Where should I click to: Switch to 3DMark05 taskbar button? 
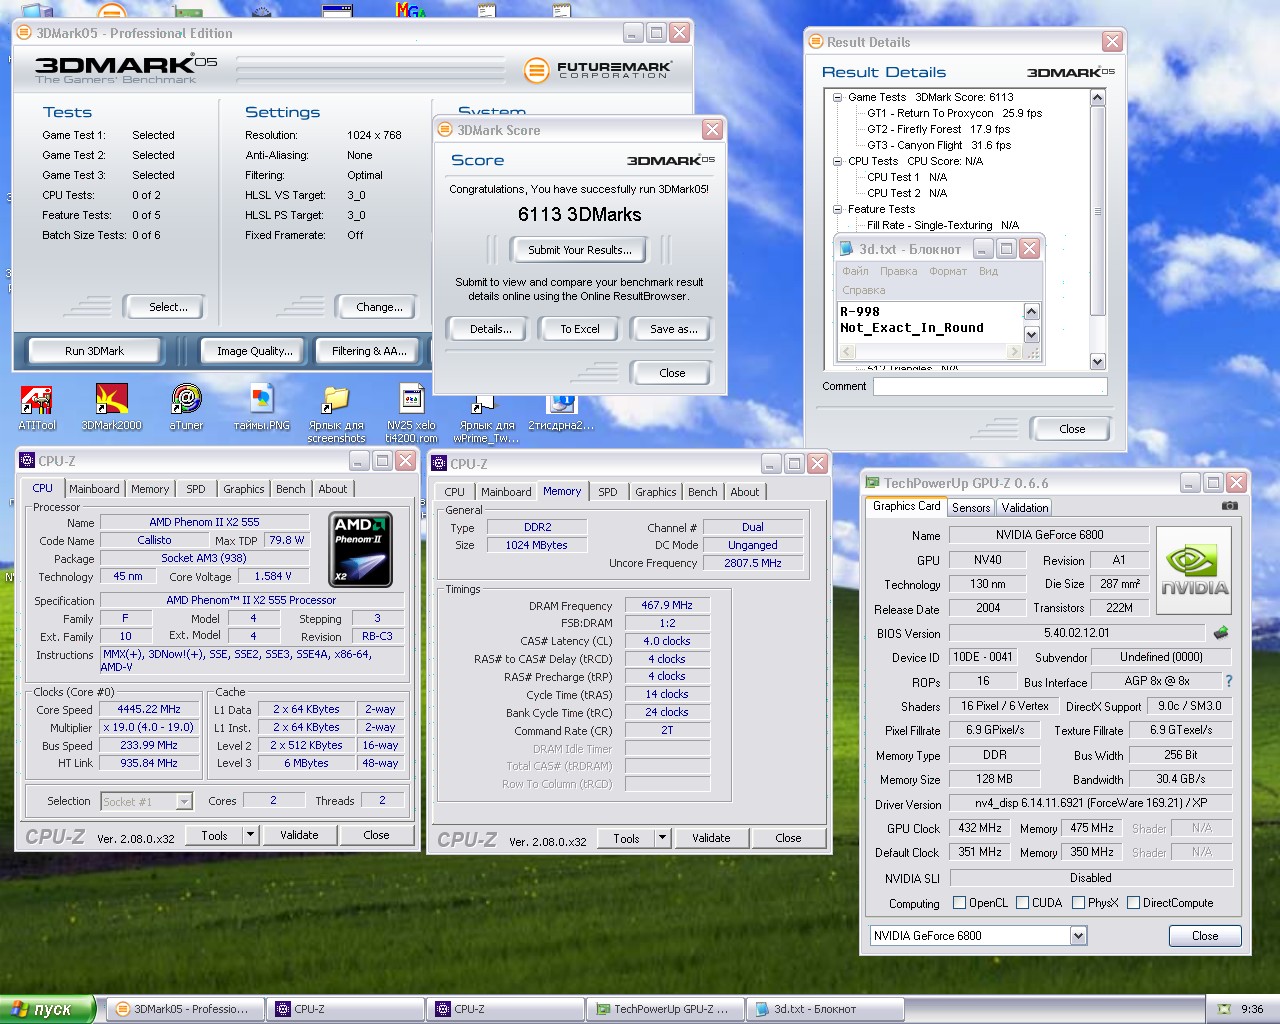pyautogui.click(x=185, y=1009)
